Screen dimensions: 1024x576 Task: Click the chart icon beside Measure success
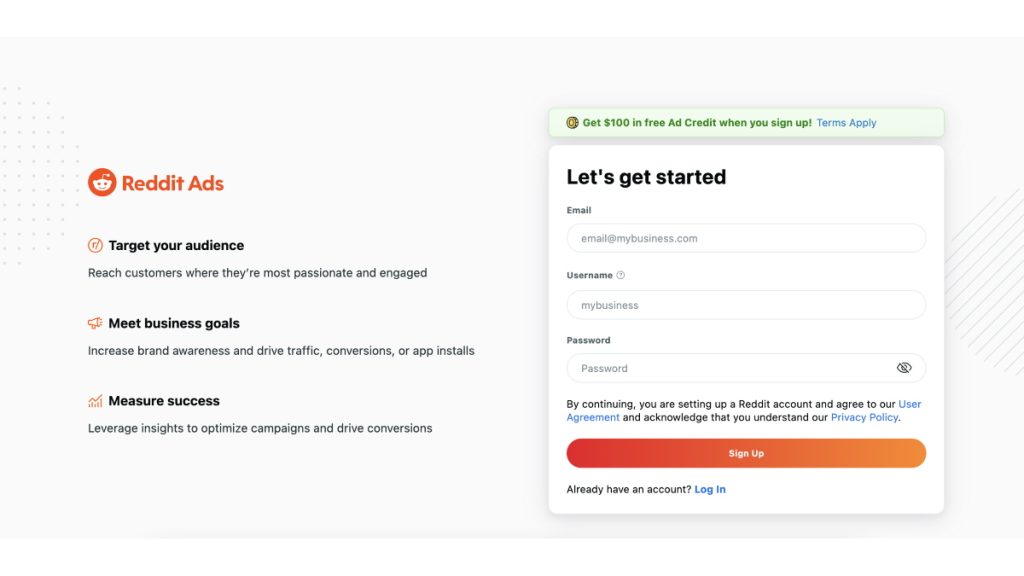95,401
